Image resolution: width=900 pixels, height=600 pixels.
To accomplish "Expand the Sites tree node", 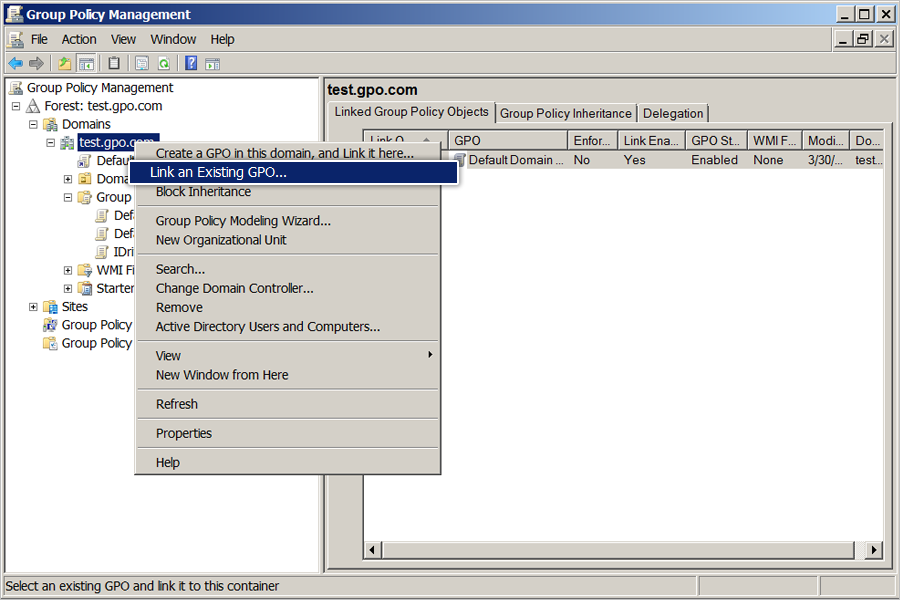I will 33,307.
